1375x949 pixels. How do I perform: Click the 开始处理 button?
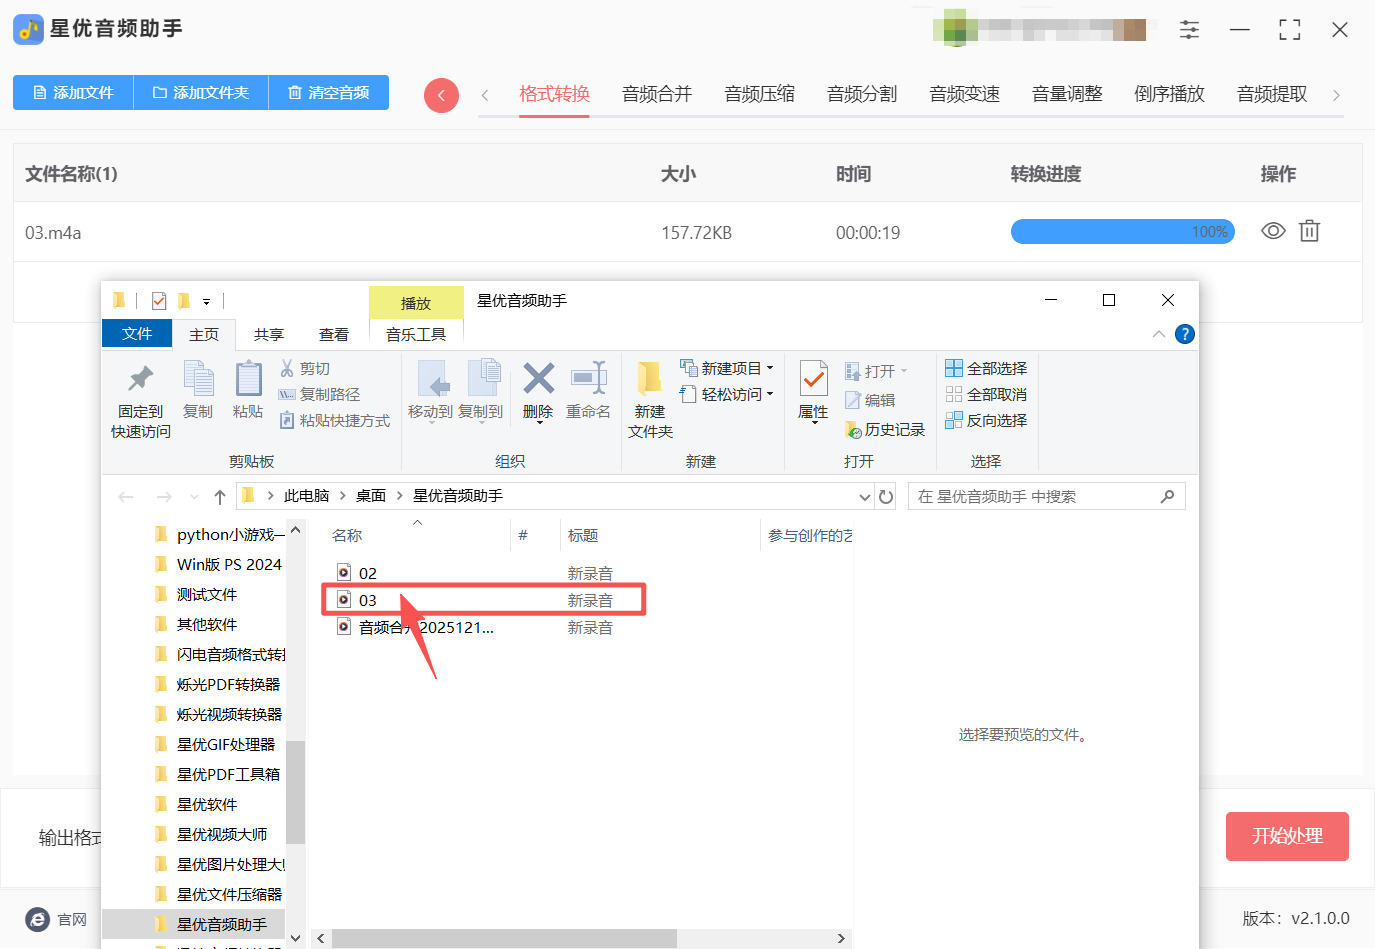[x=1287, y=836]
